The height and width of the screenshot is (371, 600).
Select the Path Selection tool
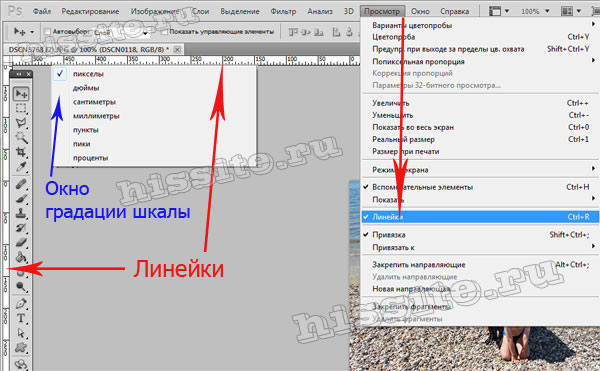click(21, 333)
